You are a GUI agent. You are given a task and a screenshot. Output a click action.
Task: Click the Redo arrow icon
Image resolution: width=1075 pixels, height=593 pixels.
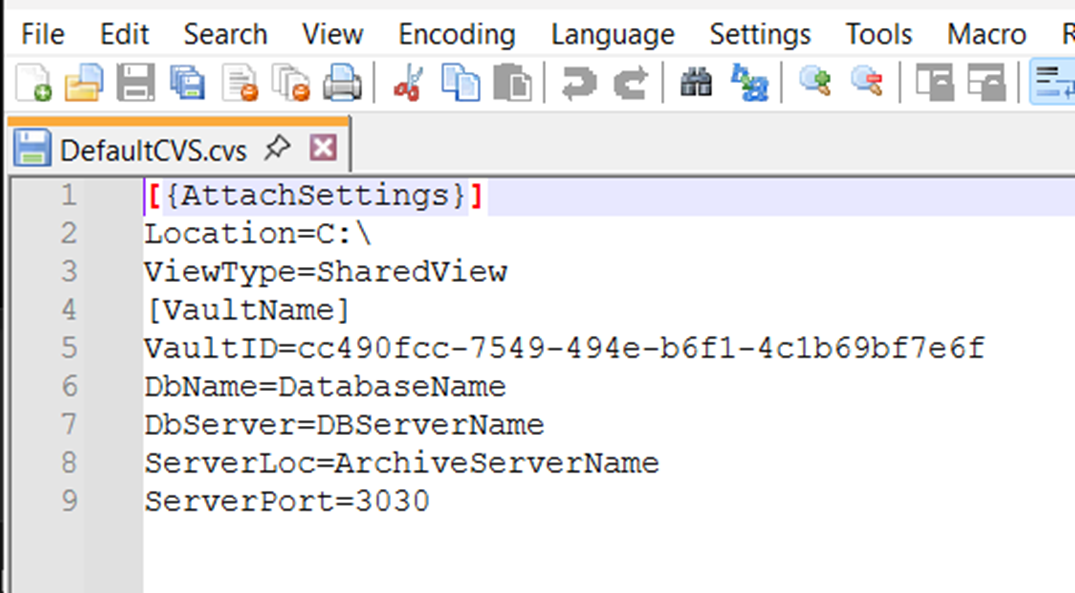(630, 85)
